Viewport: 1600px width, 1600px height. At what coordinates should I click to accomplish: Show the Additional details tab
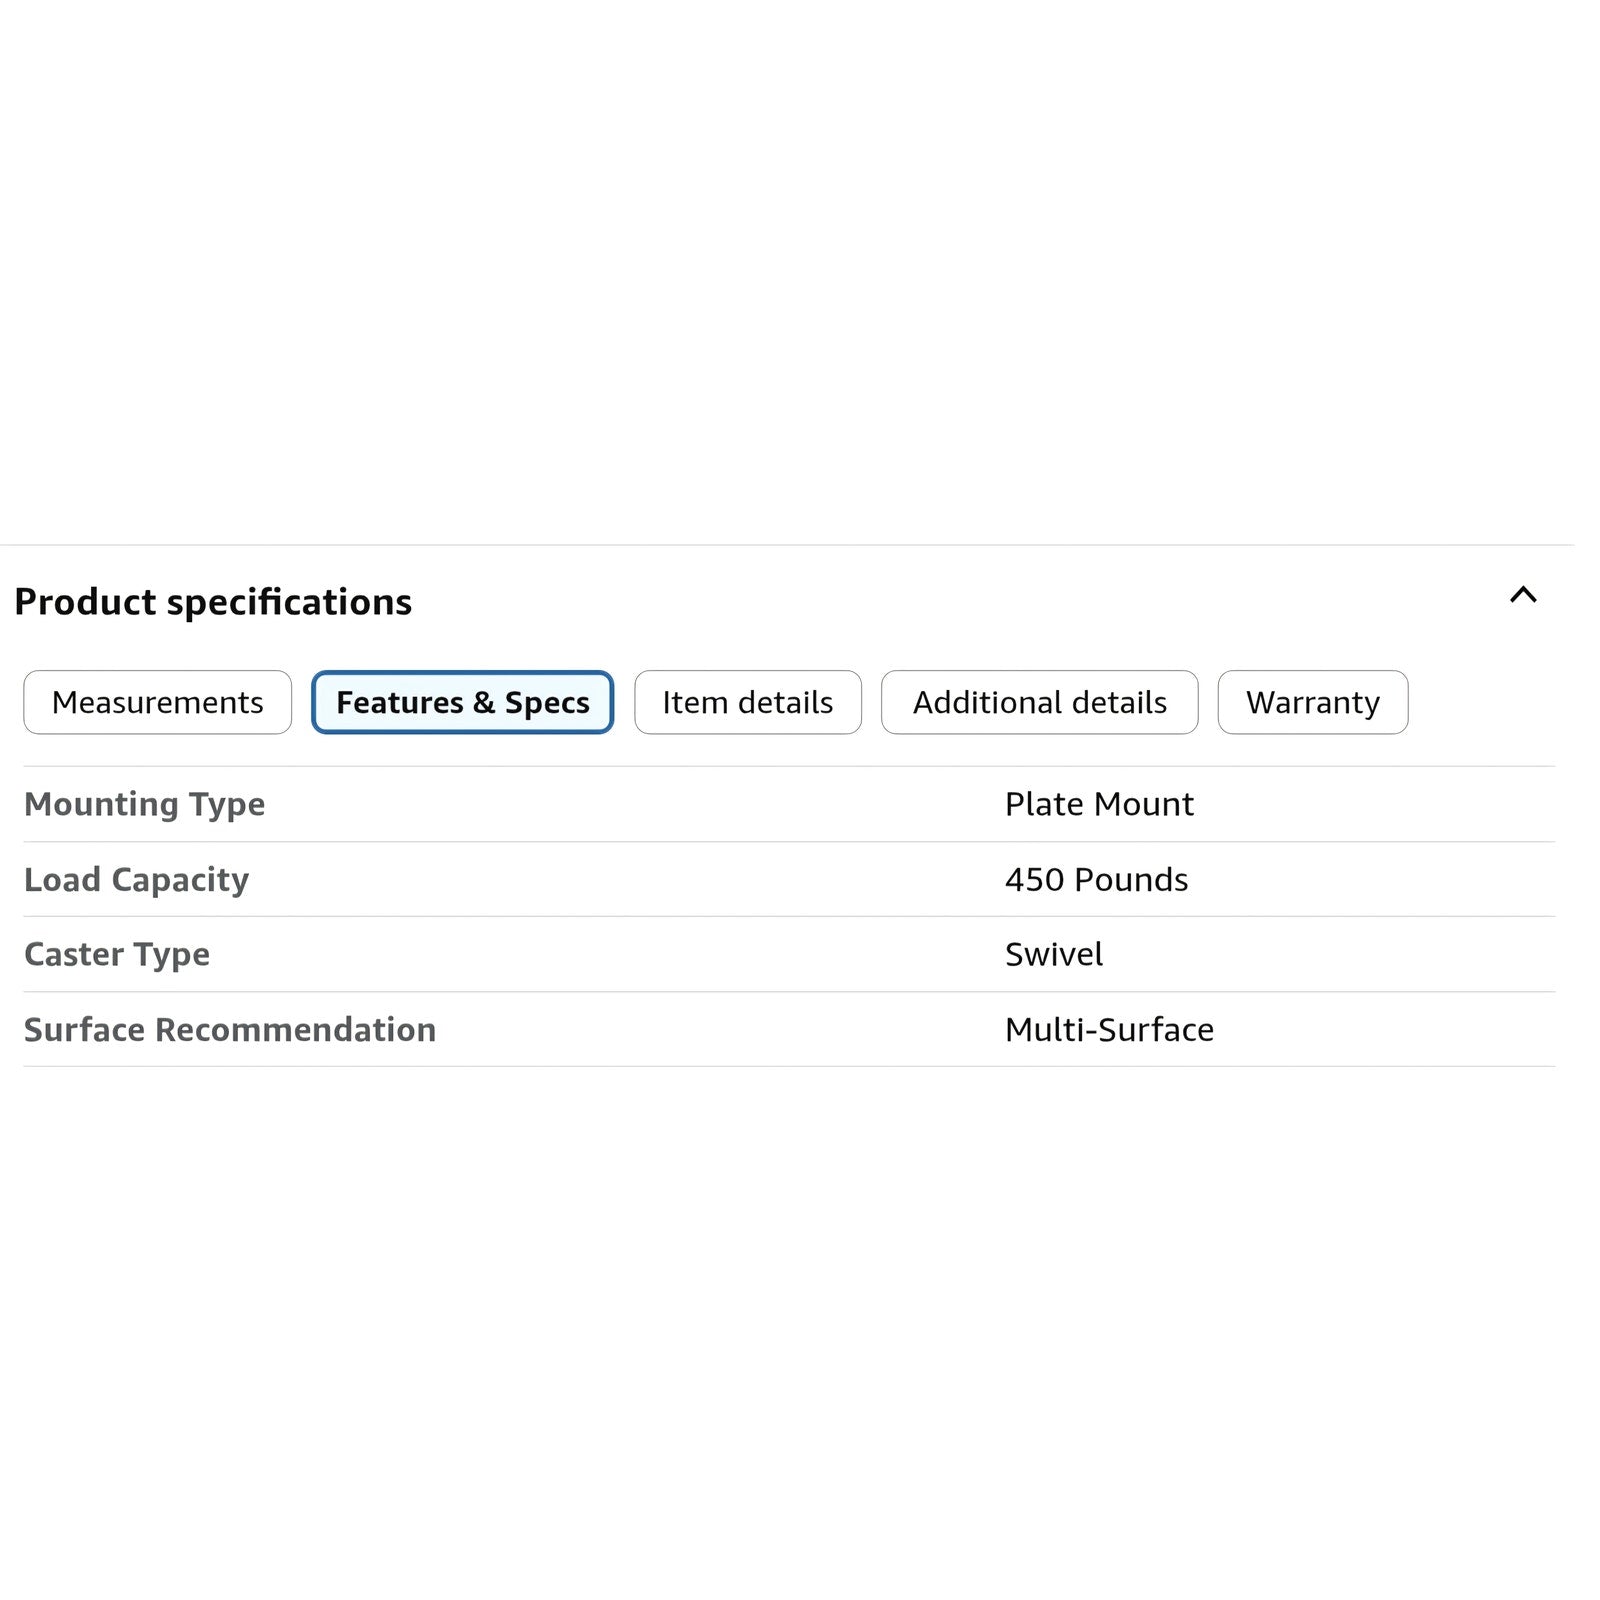click(1039, 702)
